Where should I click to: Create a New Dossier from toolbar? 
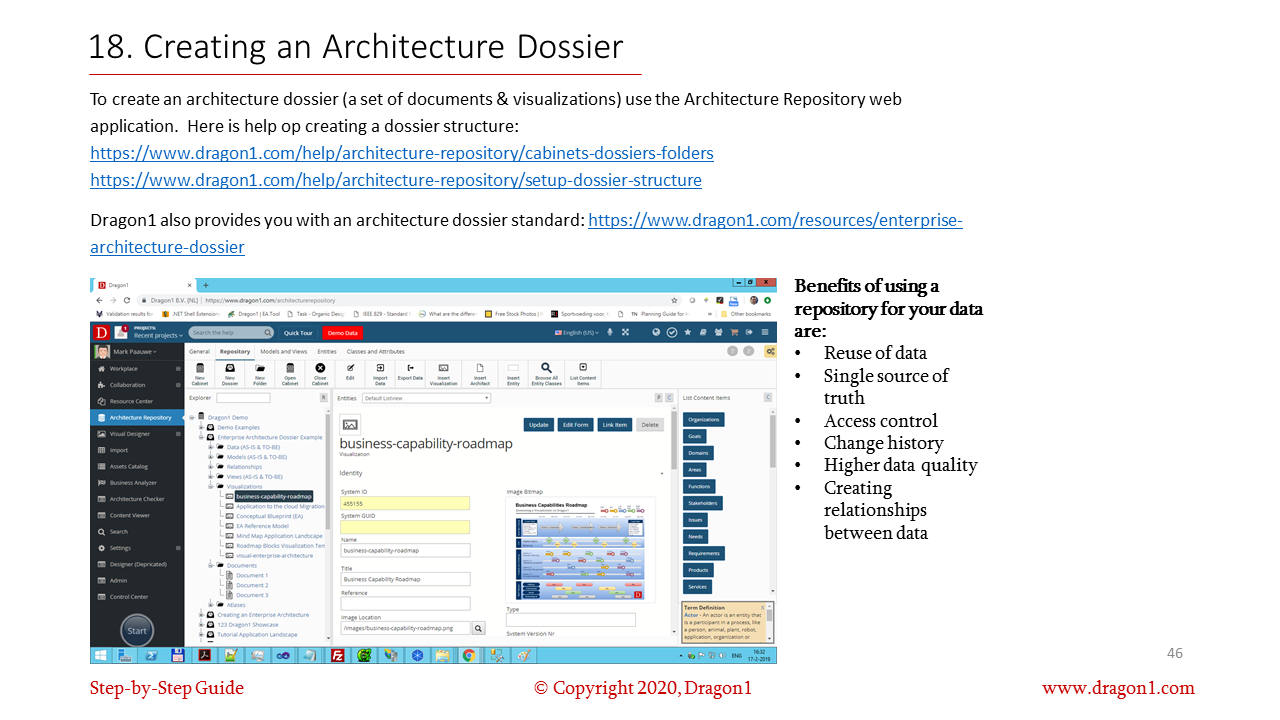[229, 372]
